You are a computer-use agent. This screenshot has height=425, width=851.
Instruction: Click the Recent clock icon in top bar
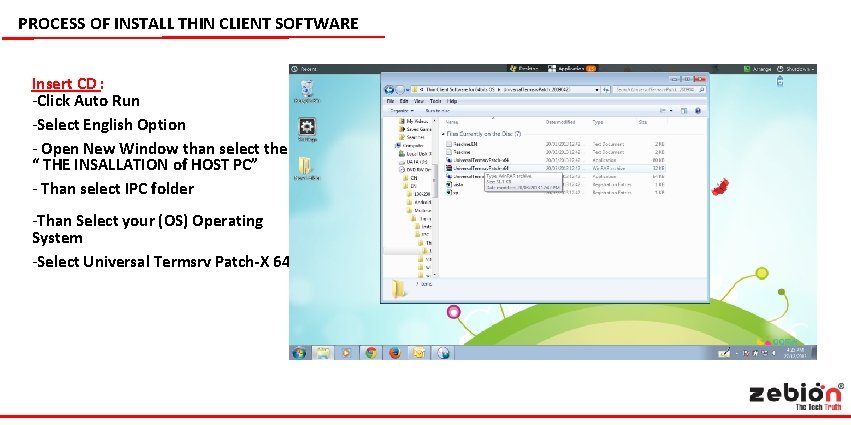pos(294,69)
